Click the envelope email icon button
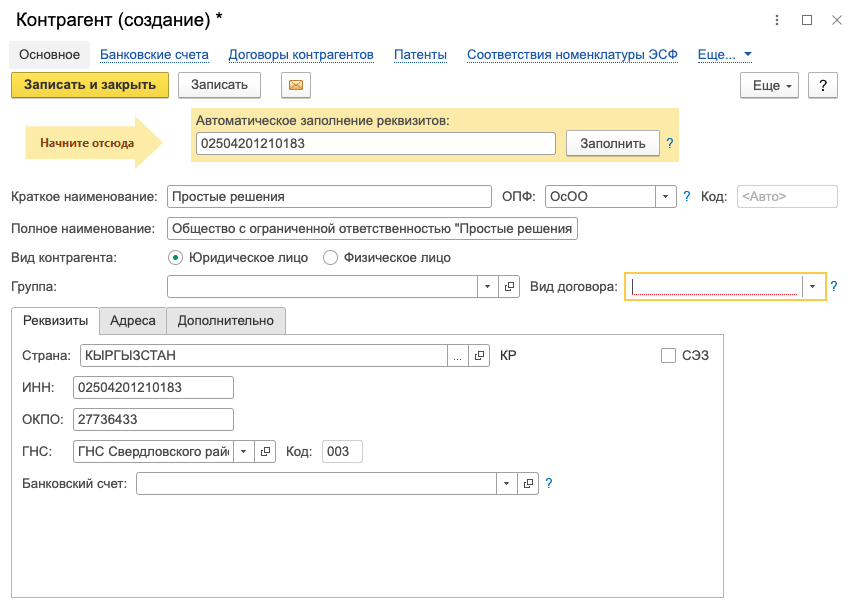856x609 pixels. click(296, 85)
